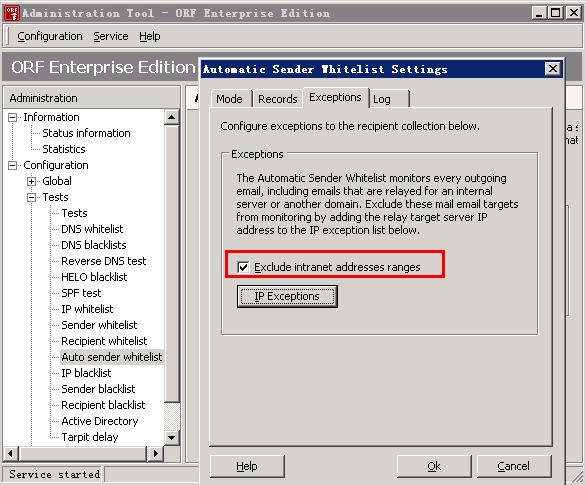Click the Information tree label

pos(51,117)
